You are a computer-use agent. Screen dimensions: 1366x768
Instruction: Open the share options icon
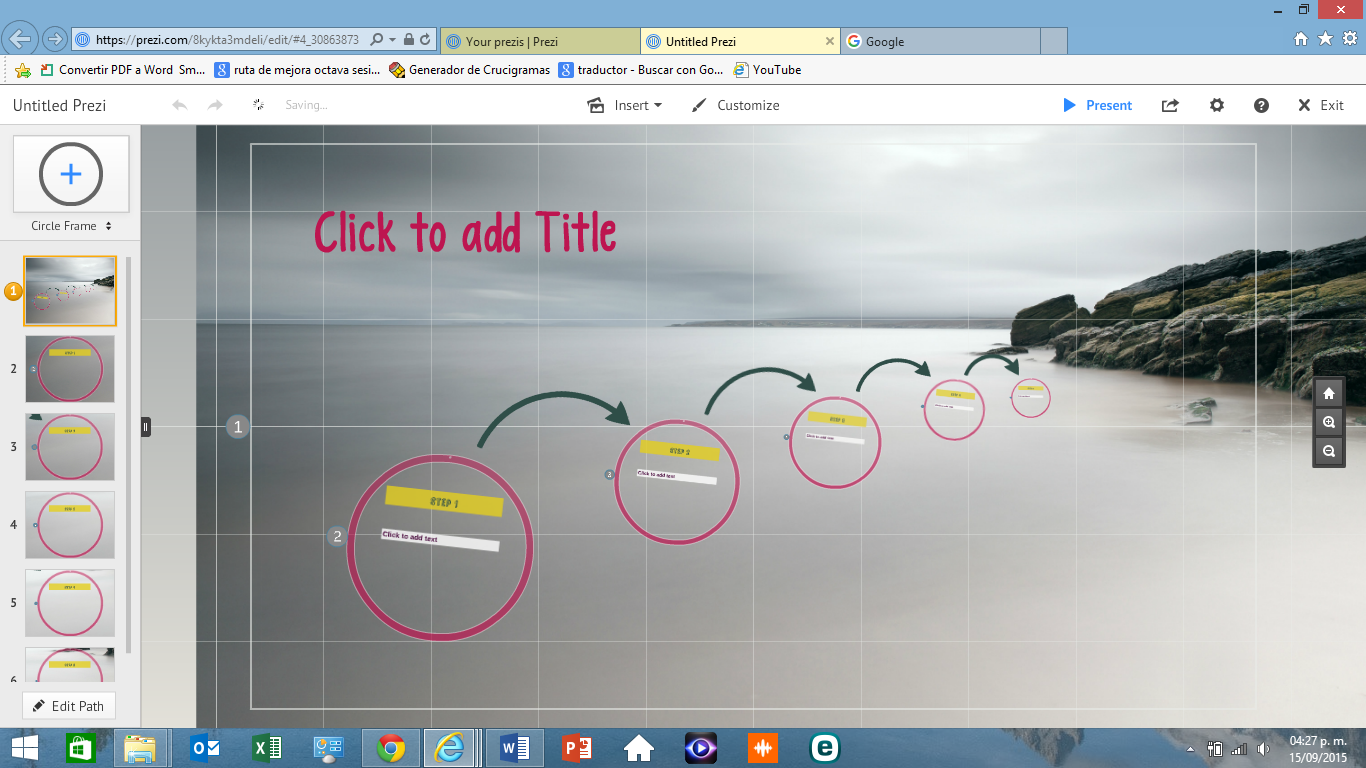(x=1169, y=105)
